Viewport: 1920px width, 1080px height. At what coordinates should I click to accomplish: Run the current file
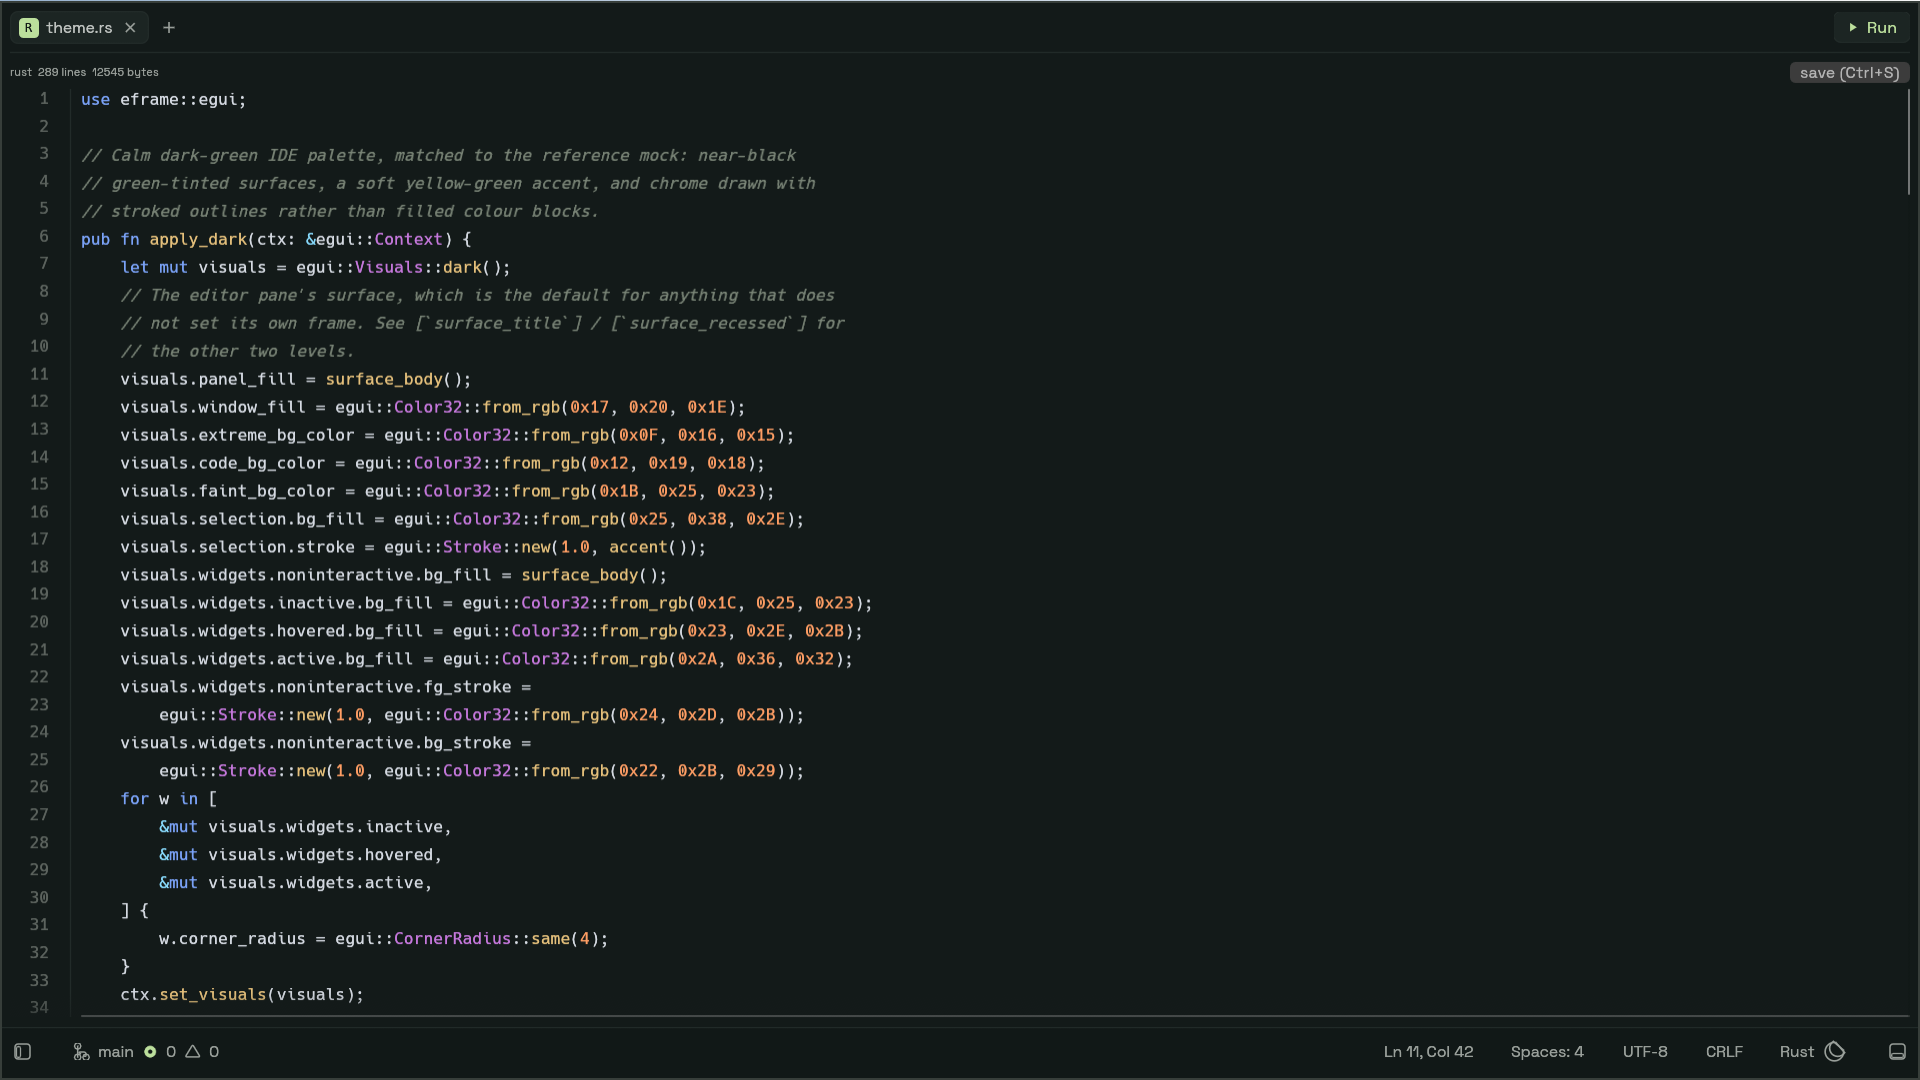(1872, 28)
